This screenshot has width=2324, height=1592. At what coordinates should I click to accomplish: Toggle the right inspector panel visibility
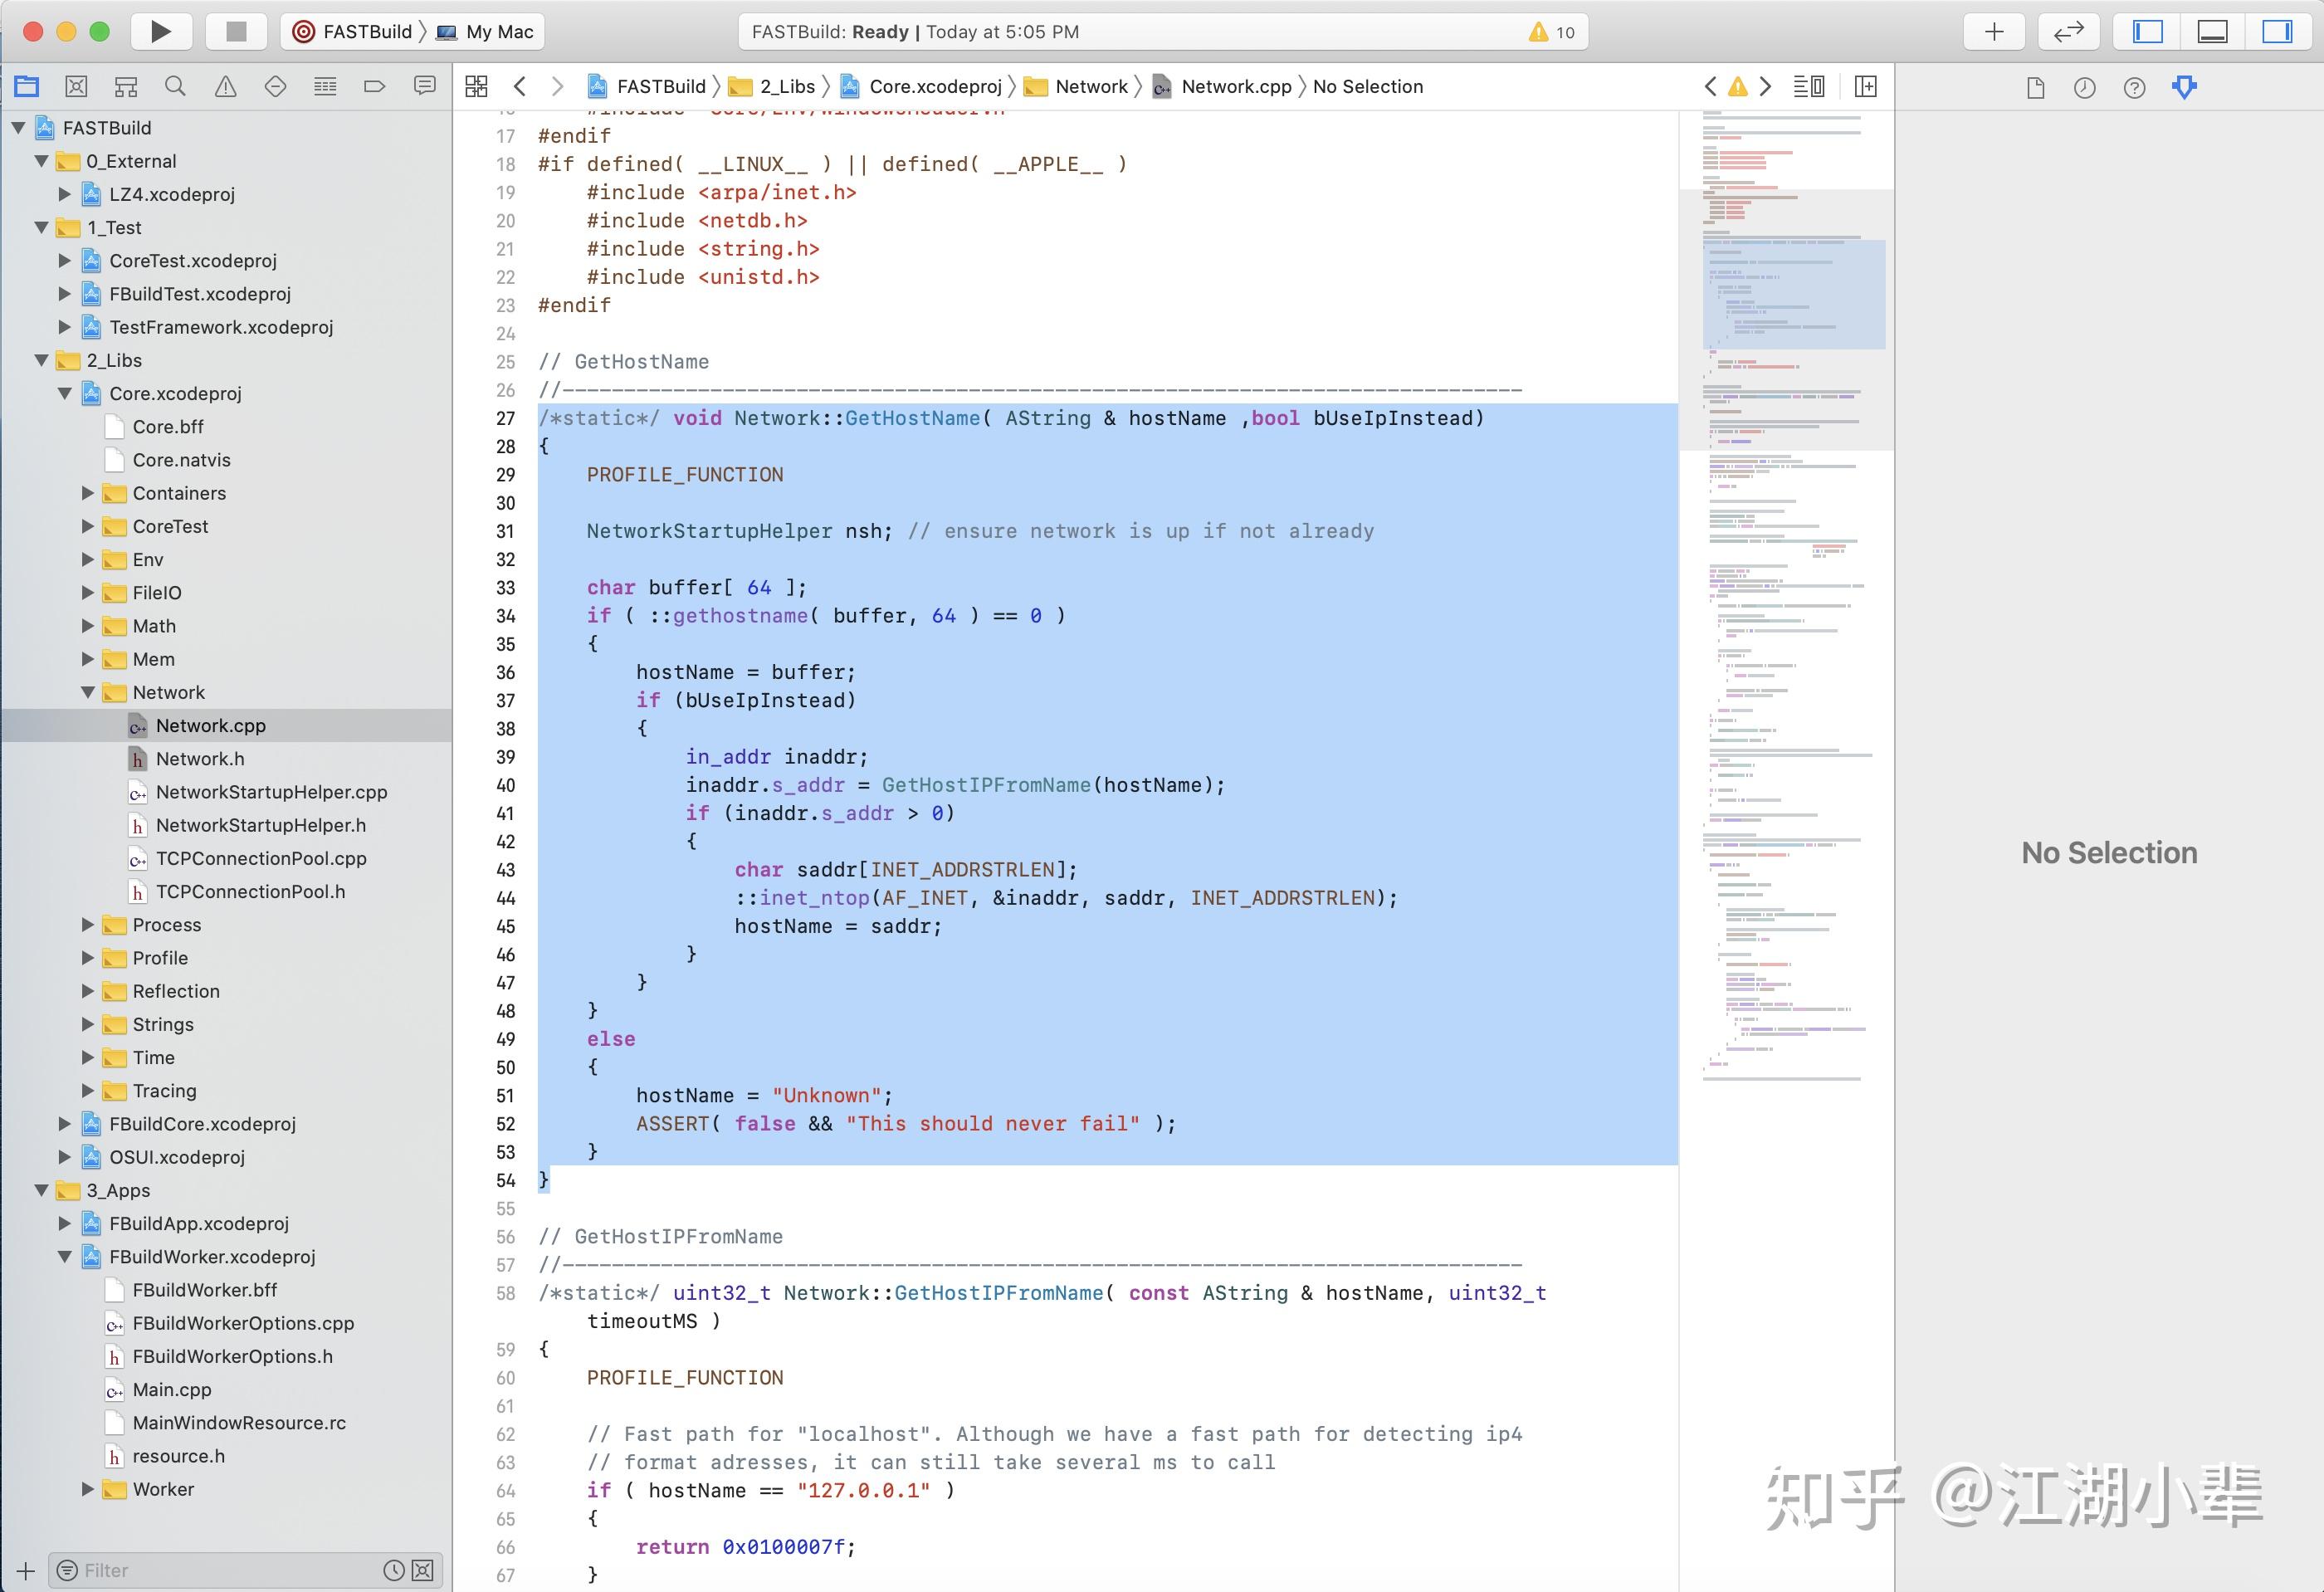2277,31
